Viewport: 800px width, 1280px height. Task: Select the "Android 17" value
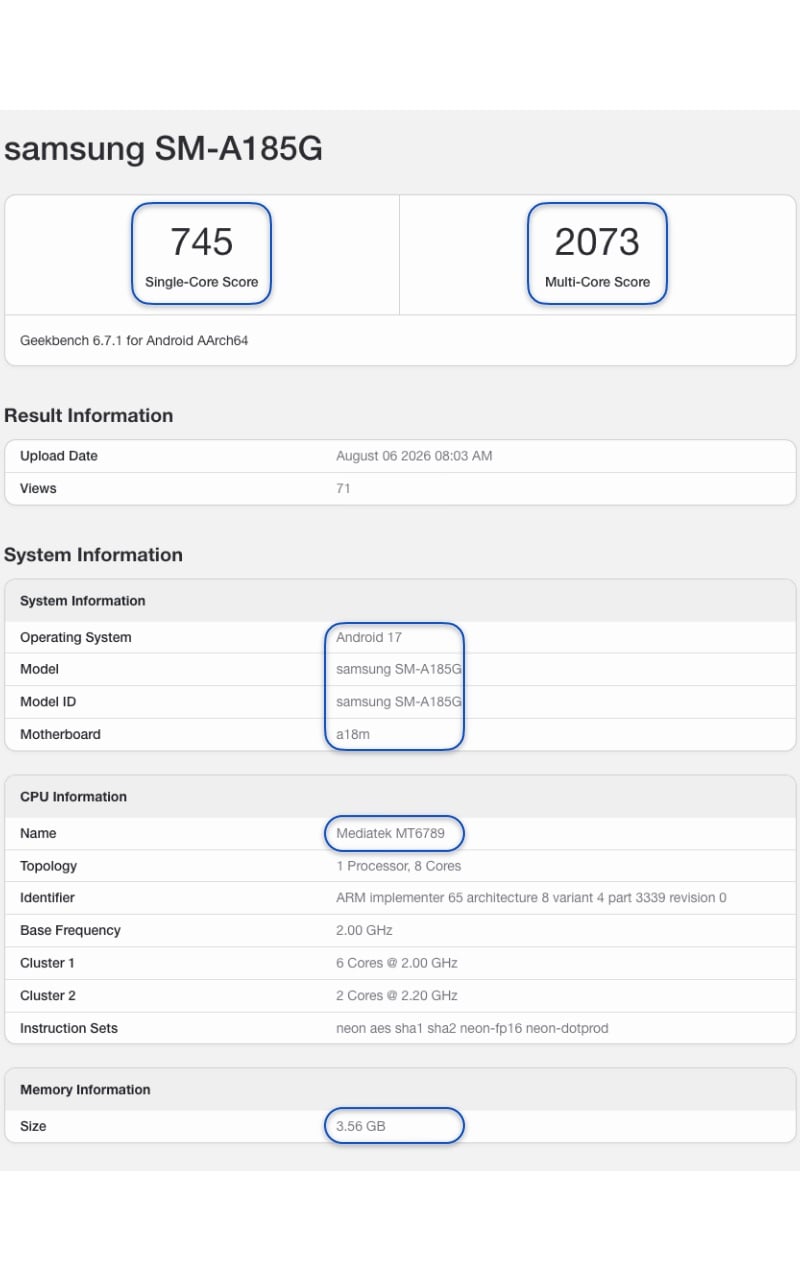369,638
